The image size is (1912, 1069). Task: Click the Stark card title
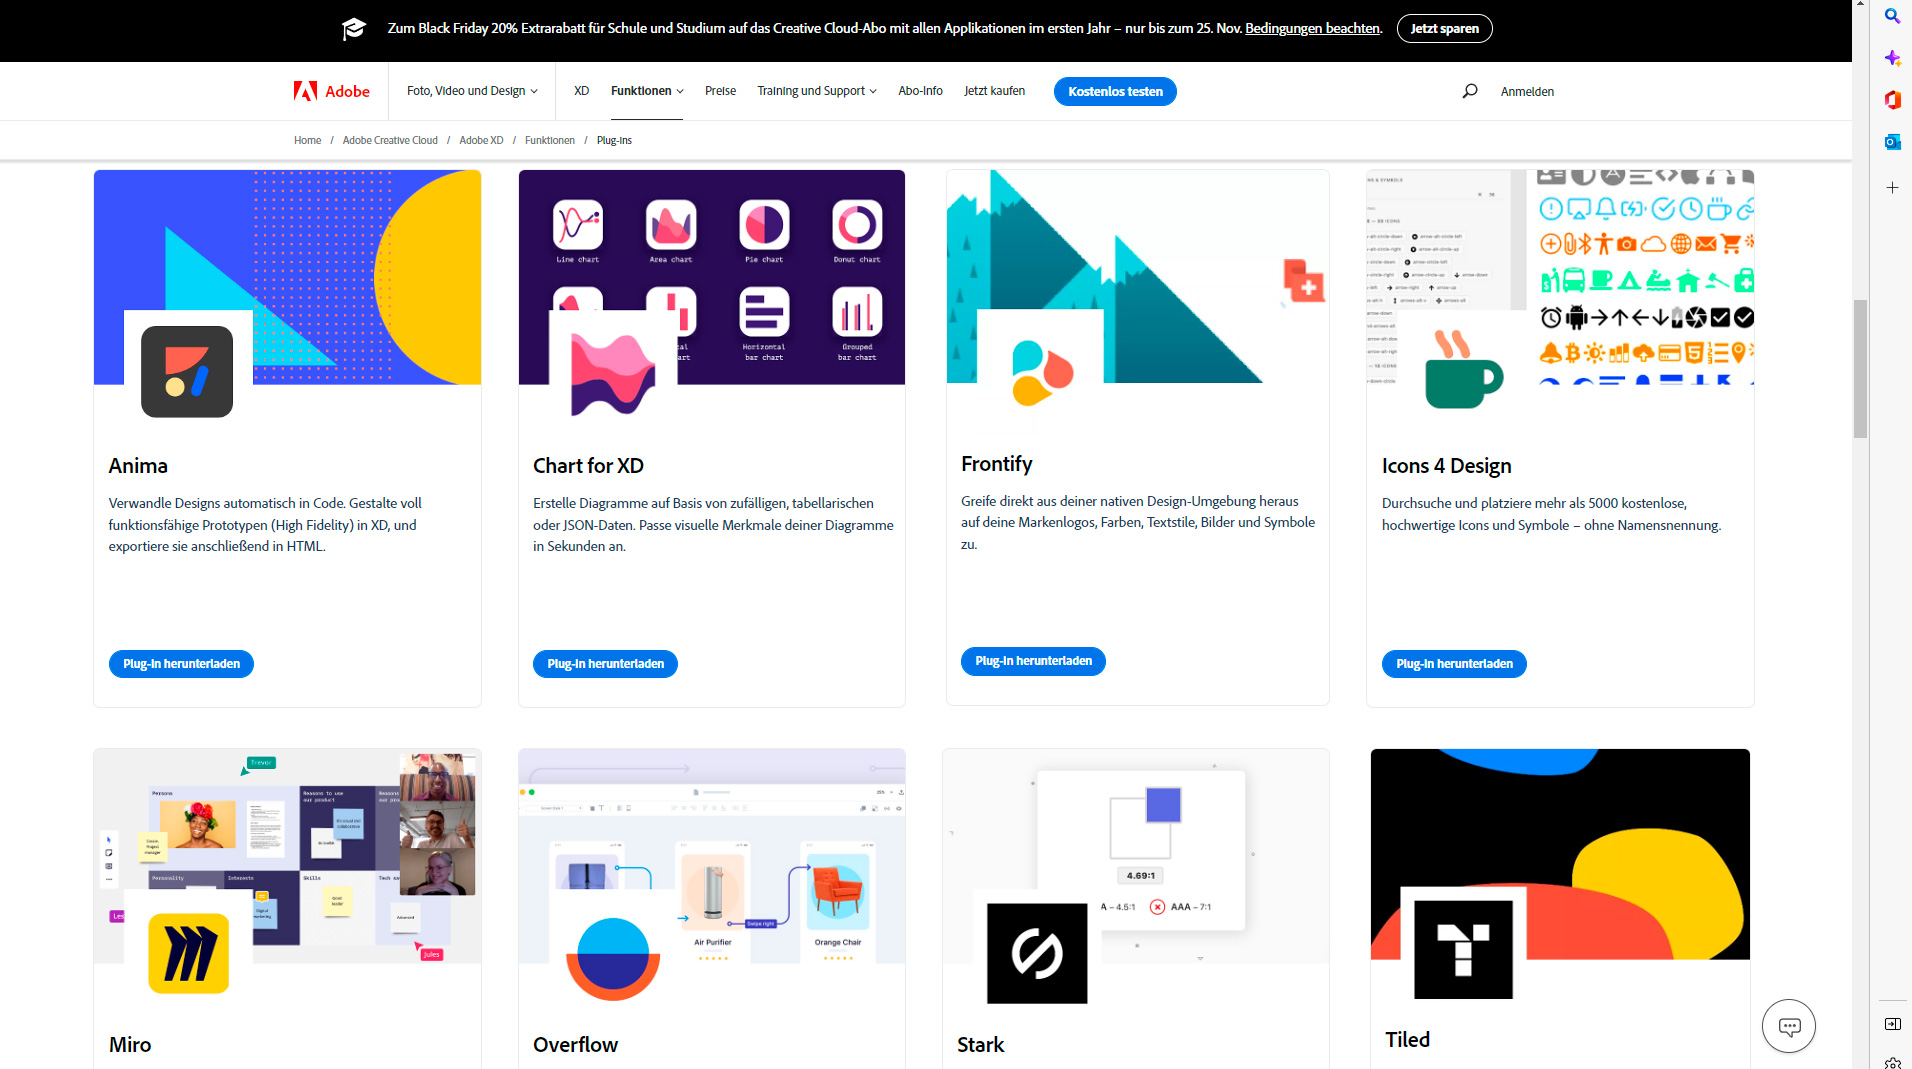(x=980, y=1045)
